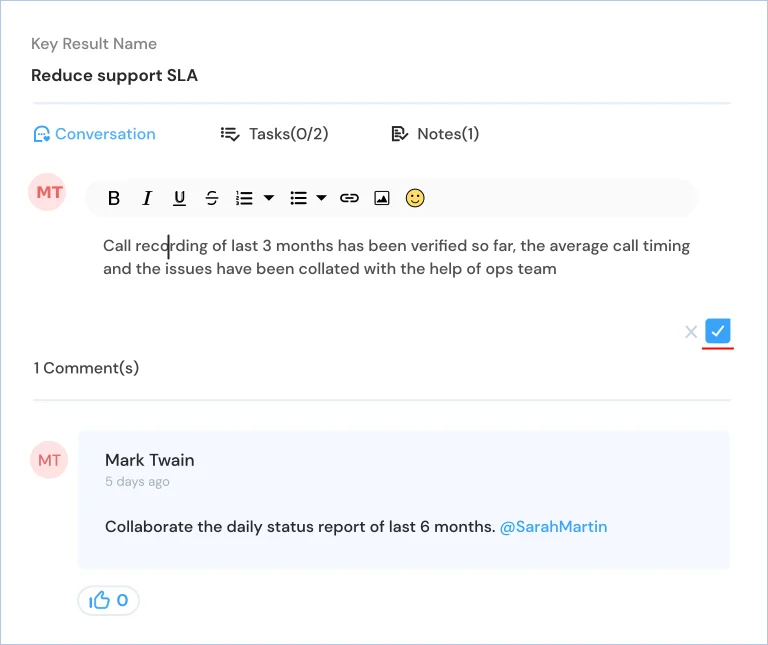
Task: Insert bulleted list
Action: [298, 198]
